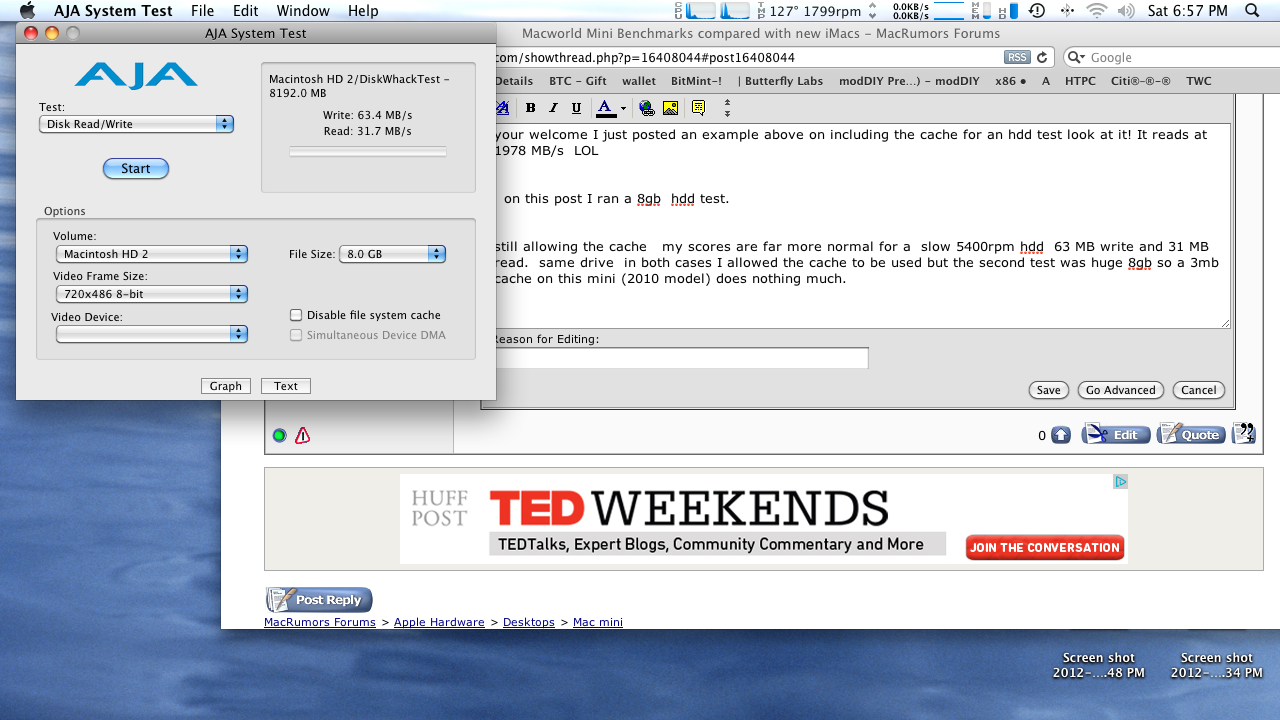
Task: Open the Test type Disk Read/Write dropdown
Action: click(136, 124)
